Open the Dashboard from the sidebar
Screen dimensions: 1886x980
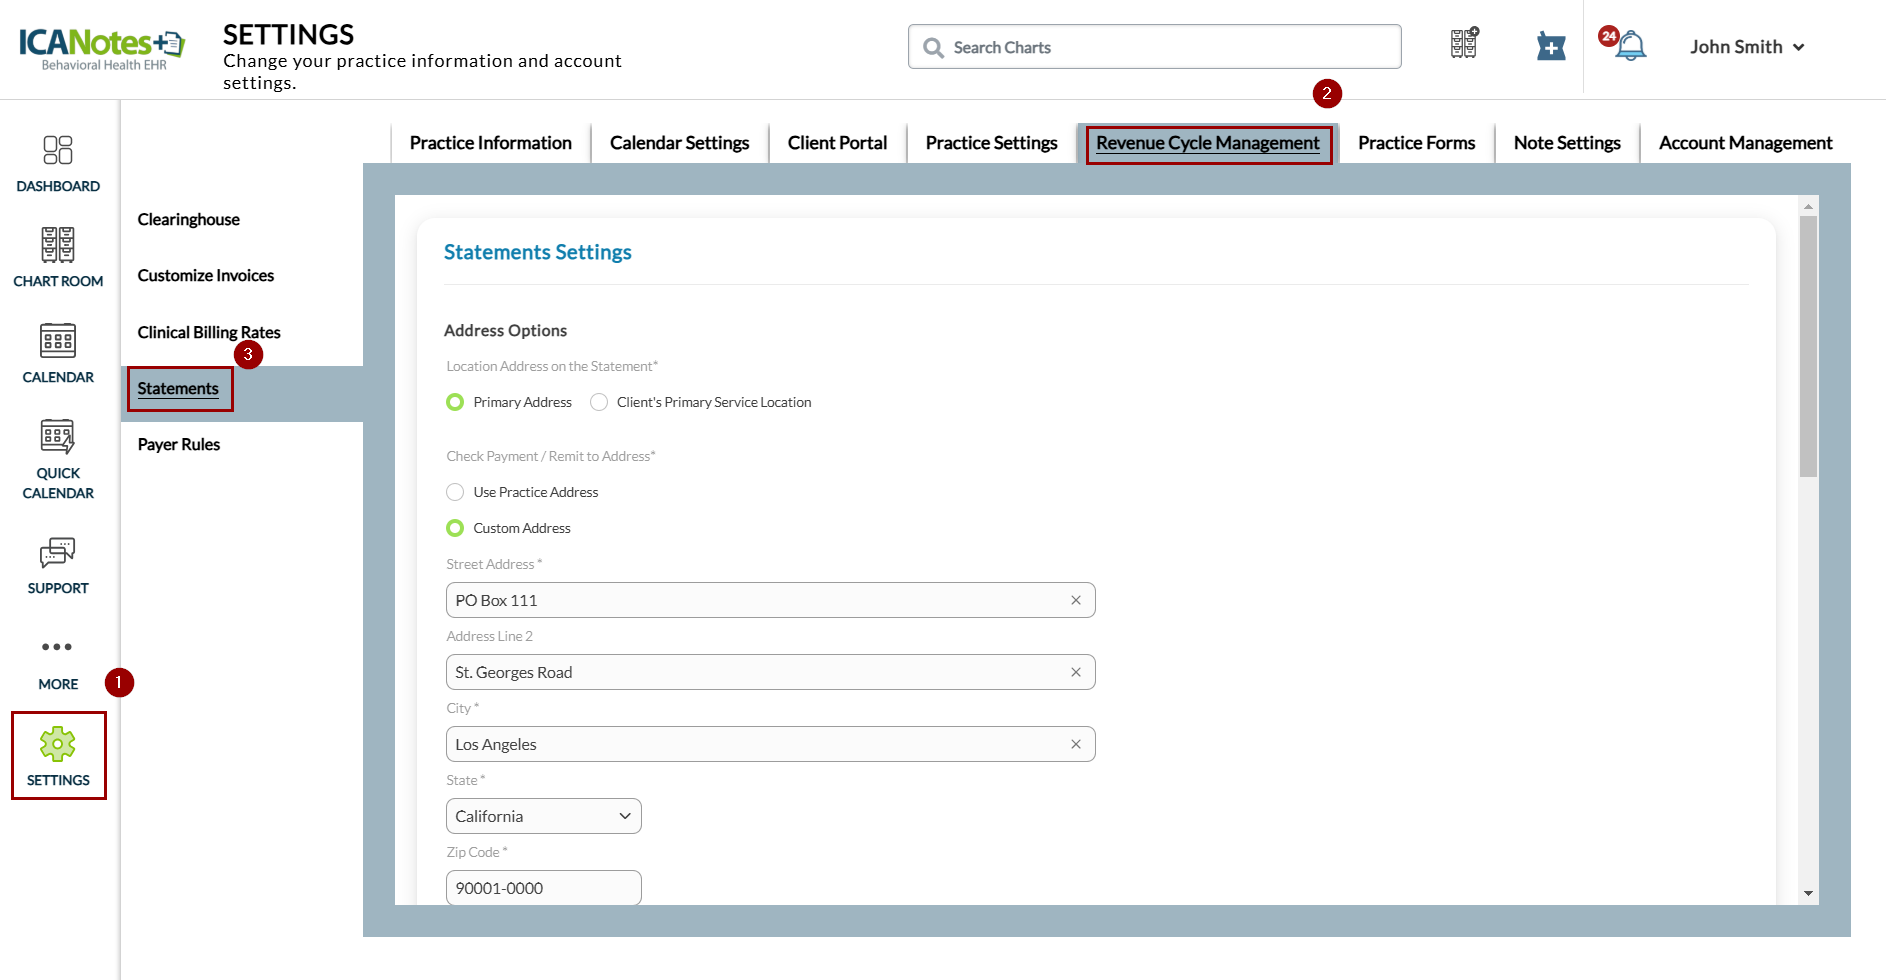pos(58,163)
